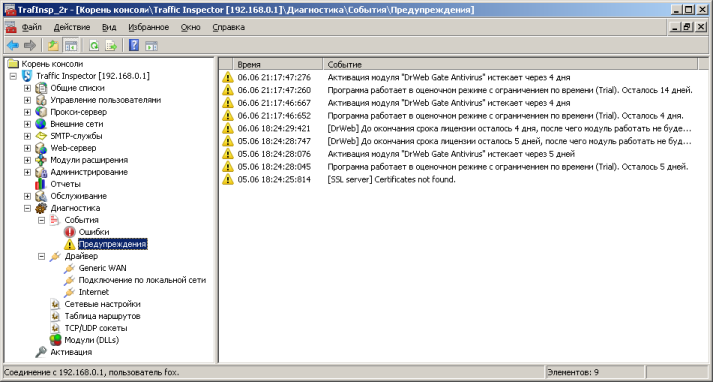Select Подключение по локальной сети item
The width and height of the screenshot is (713, 382).
click(x=142, y=280)
